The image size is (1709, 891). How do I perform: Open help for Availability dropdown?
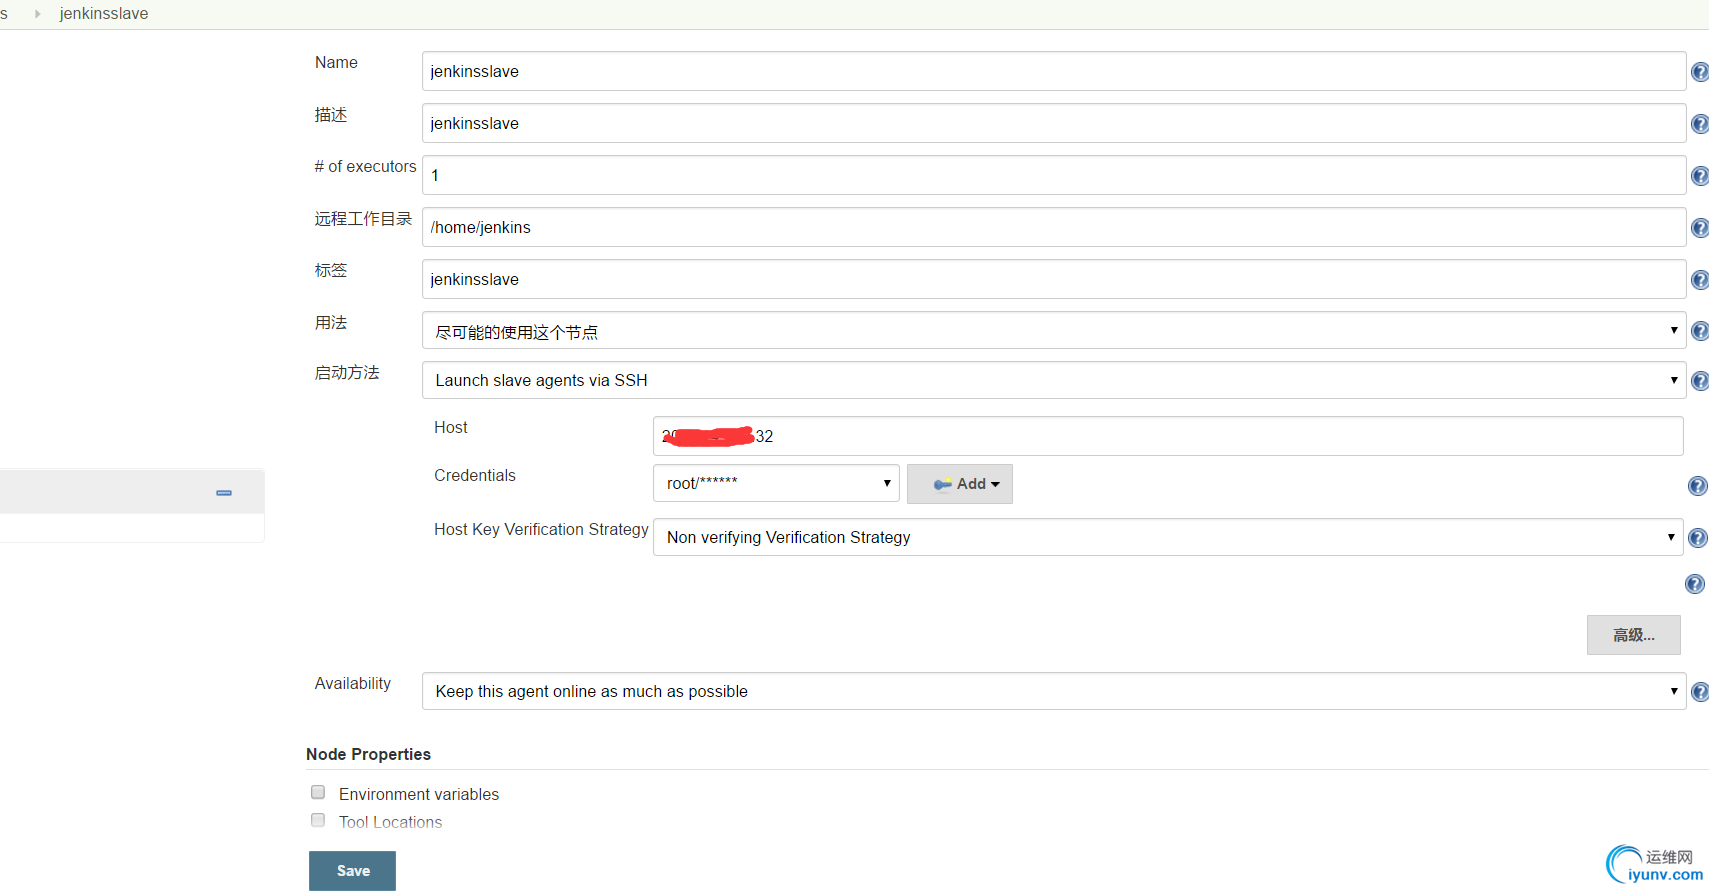(x=1699, y=692)
